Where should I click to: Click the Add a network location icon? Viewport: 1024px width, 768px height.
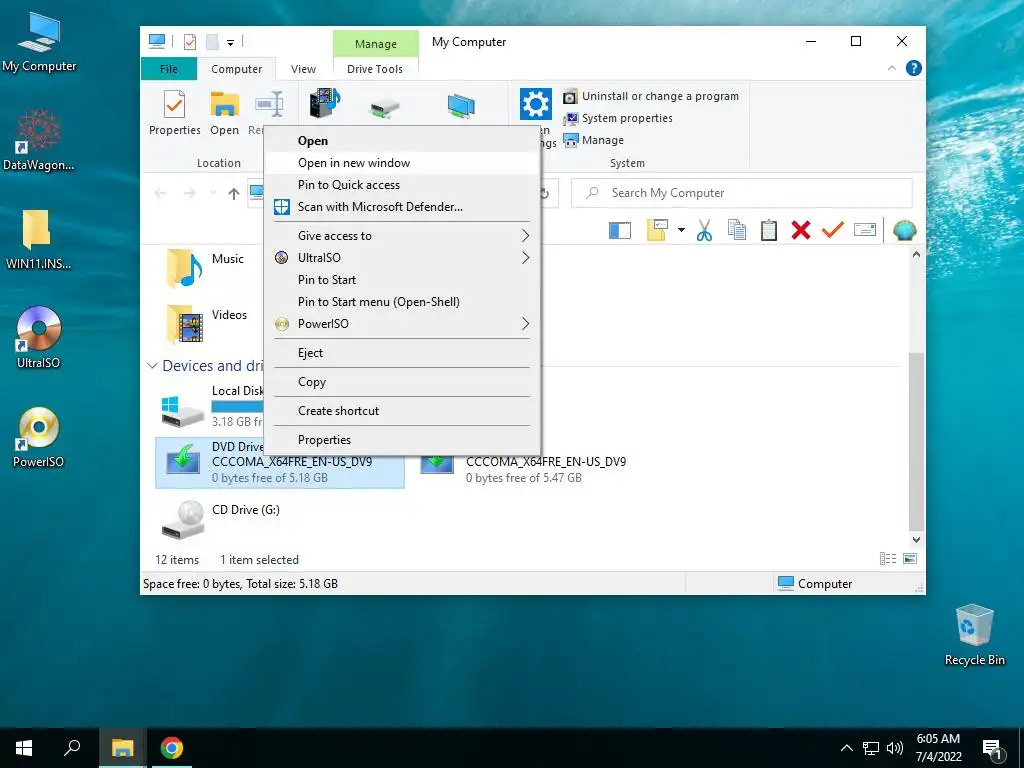point(461,106)
